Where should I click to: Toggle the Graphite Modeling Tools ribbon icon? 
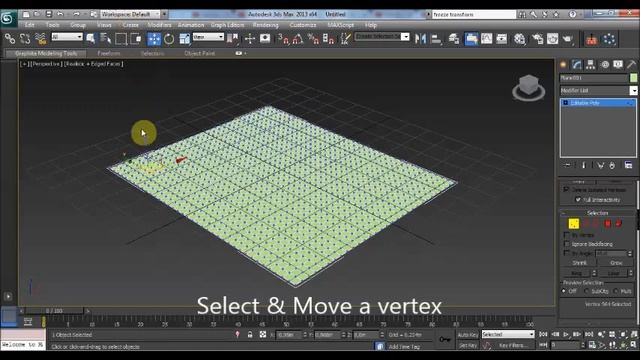pos(471,39)
